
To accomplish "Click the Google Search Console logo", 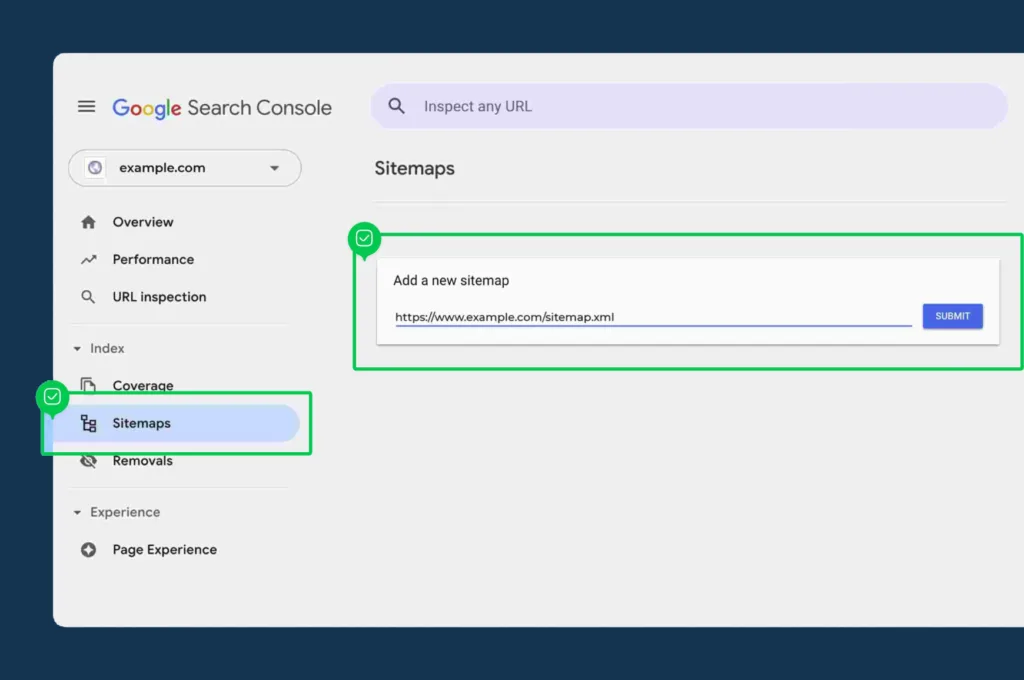I will pos(221,108).
